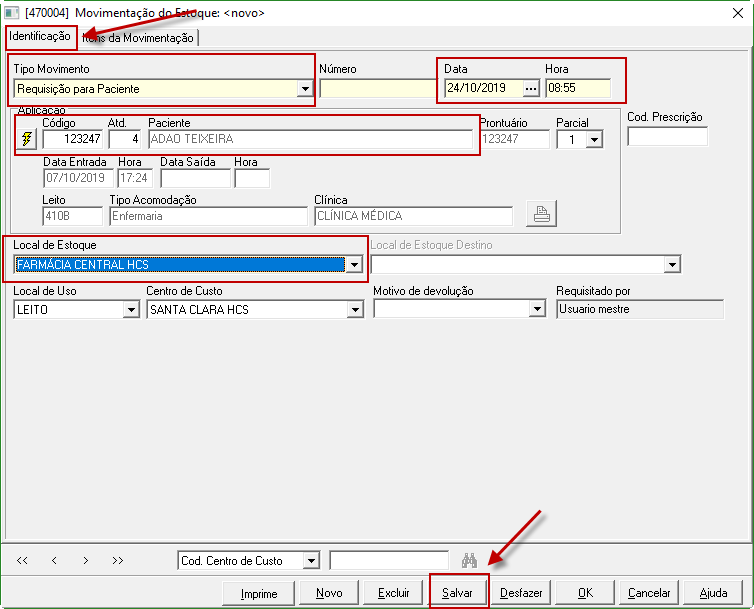Image resolution: width=754 pixels, height=609 pixels.
Task: Click the Clínica field CLÍNICA MÉDICA
Action: [x=414, y=216]
